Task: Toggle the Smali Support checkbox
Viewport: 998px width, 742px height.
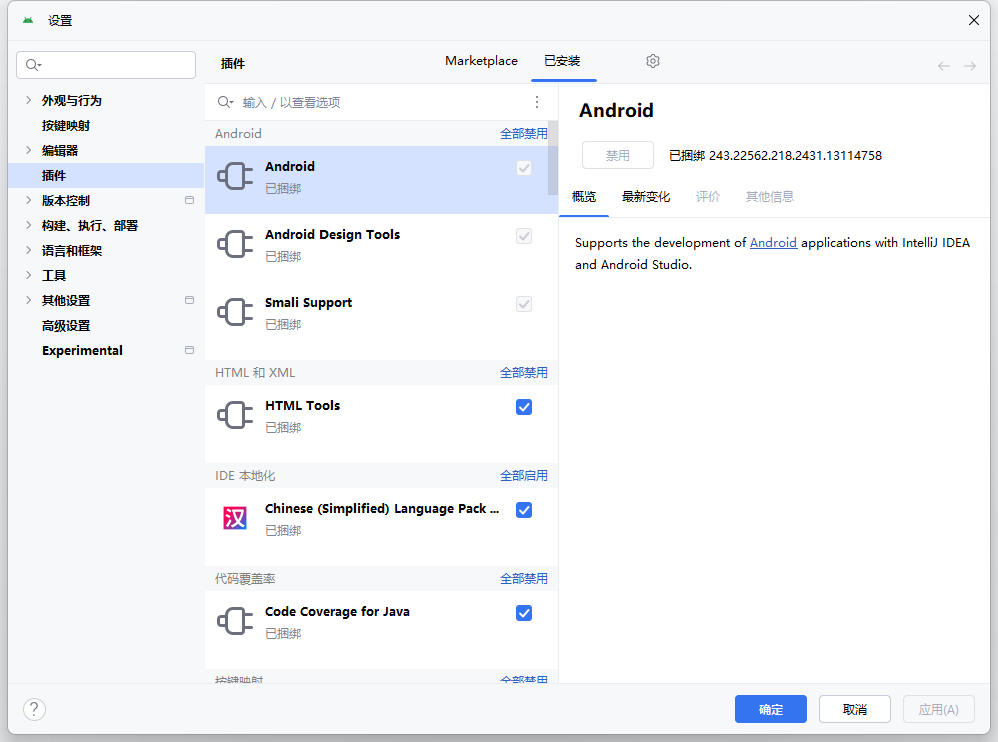Action: coord(524,304)
